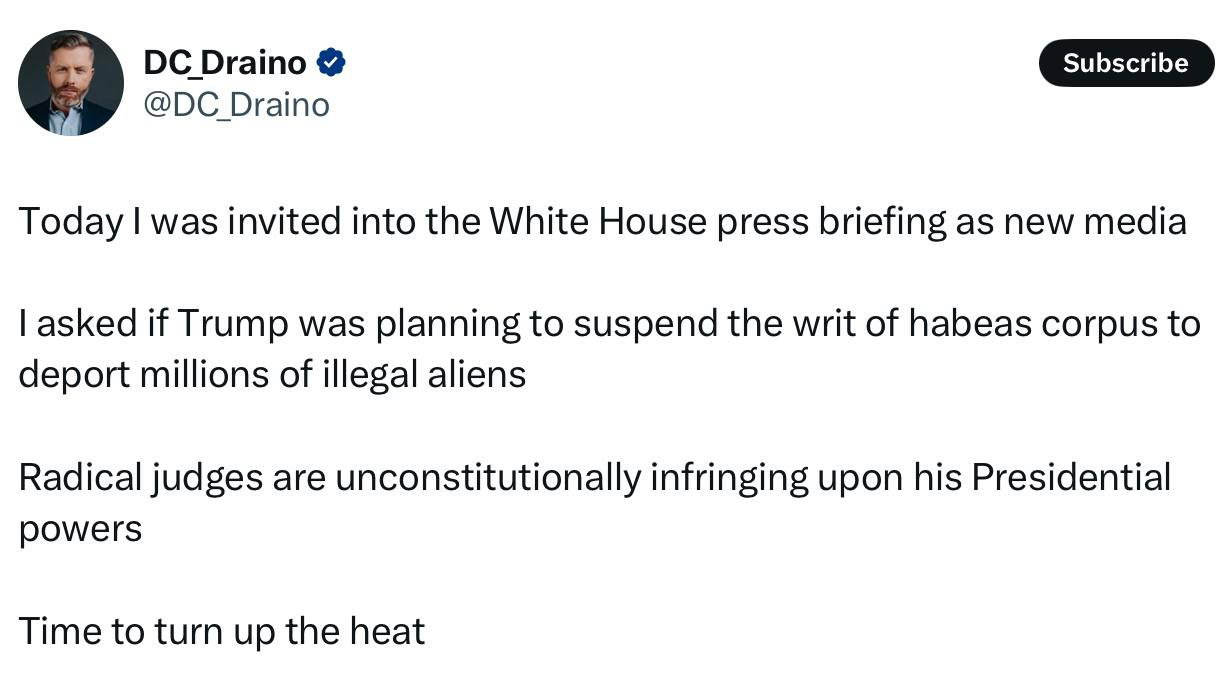The image size is (1231, 699).
Task: Click the word "powers" on its own line
Action: click(80, 530)
